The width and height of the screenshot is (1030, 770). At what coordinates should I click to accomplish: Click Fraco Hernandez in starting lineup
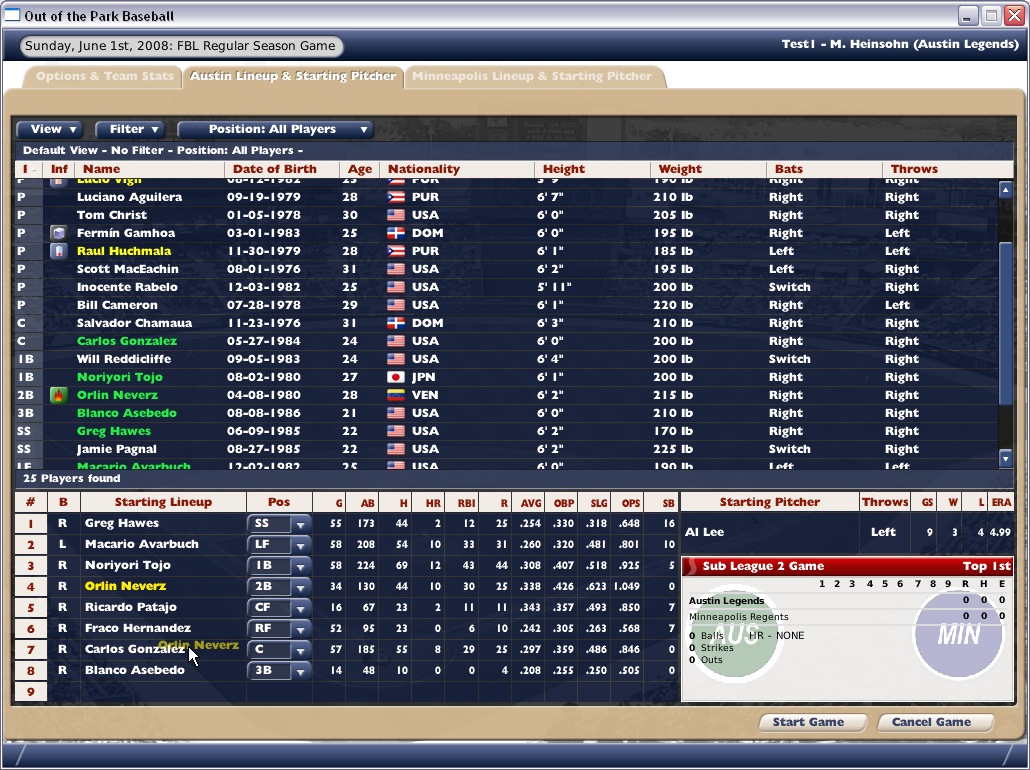coord(138,628)
